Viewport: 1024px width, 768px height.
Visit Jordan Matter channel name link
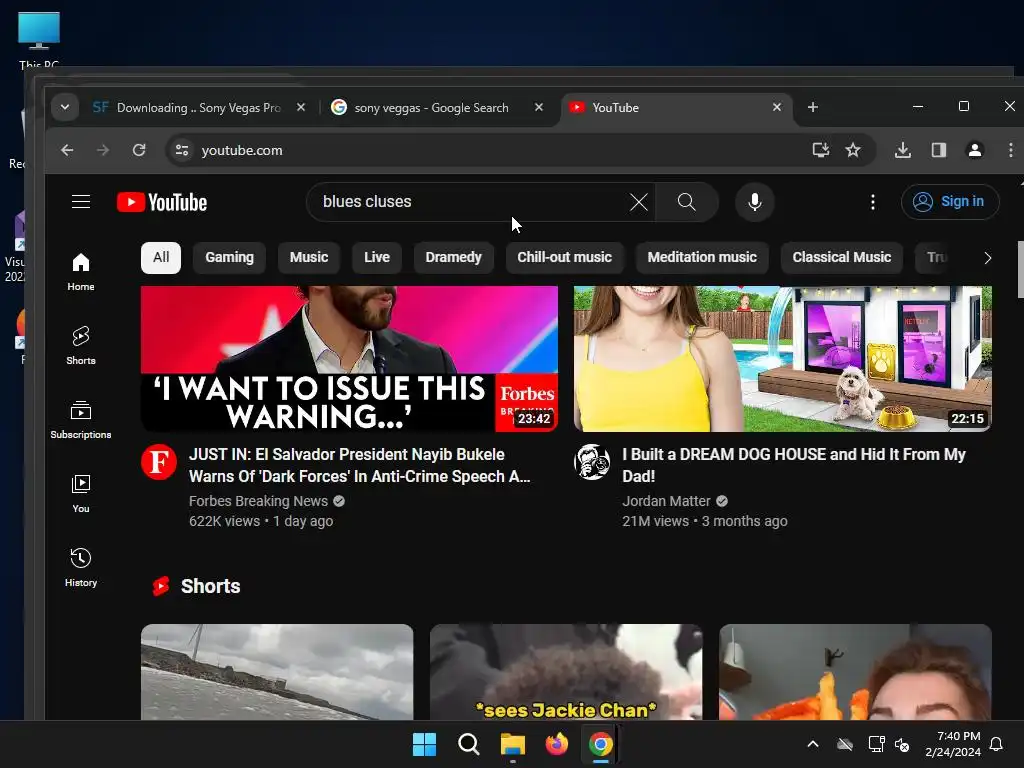[666, 501]
